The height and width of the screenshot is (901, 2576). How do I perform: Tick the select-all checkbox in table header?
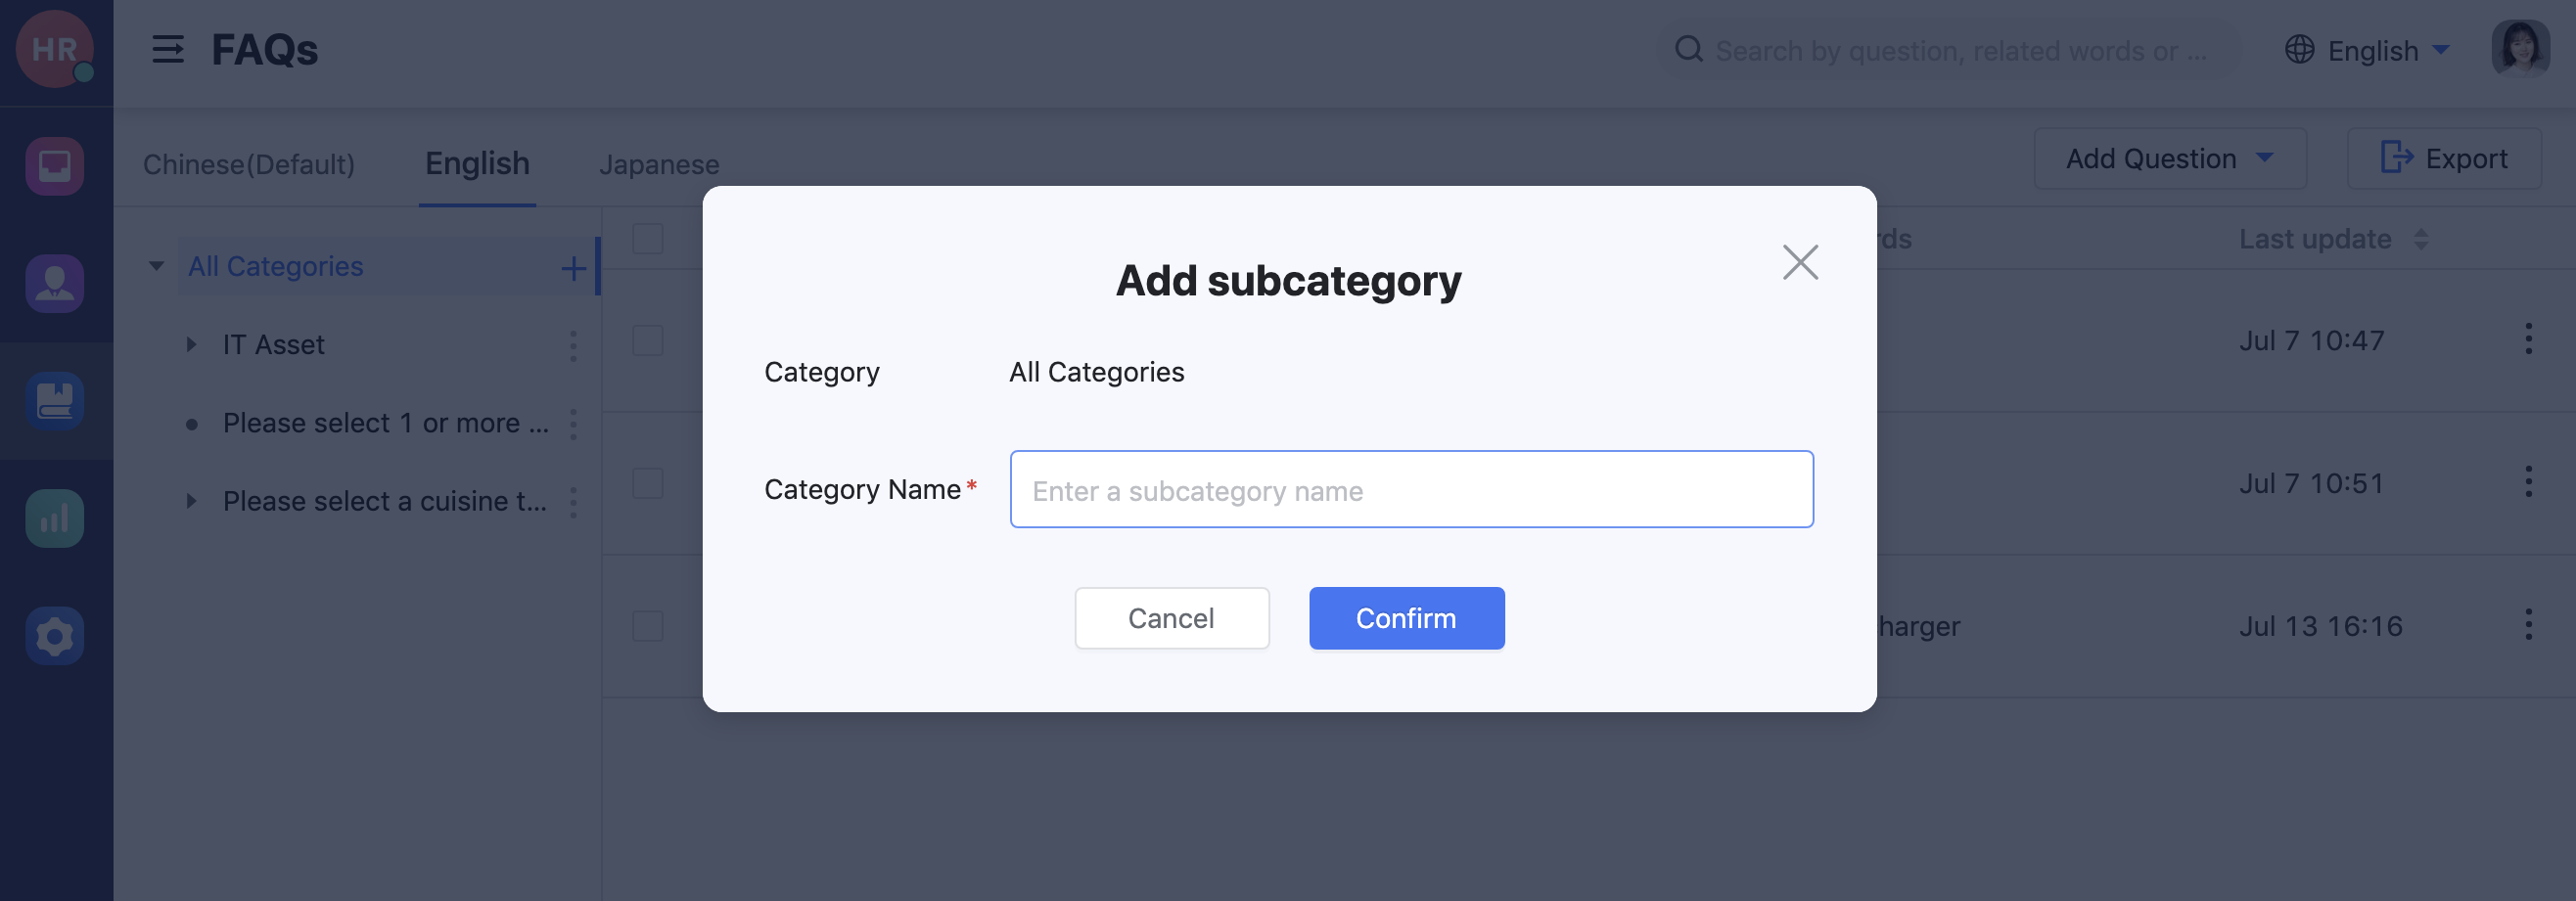648,239
